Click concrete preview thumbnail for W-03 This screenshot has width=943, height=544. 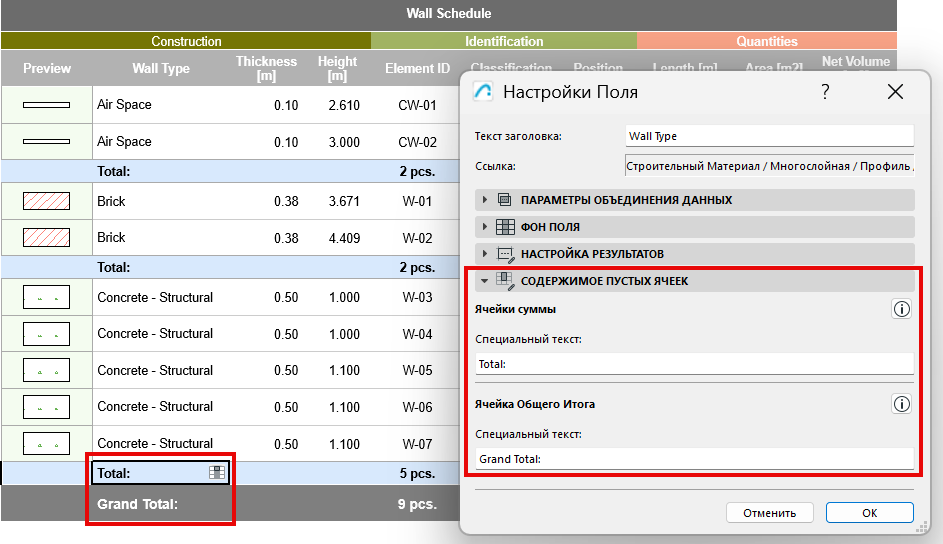pos(46,297)
